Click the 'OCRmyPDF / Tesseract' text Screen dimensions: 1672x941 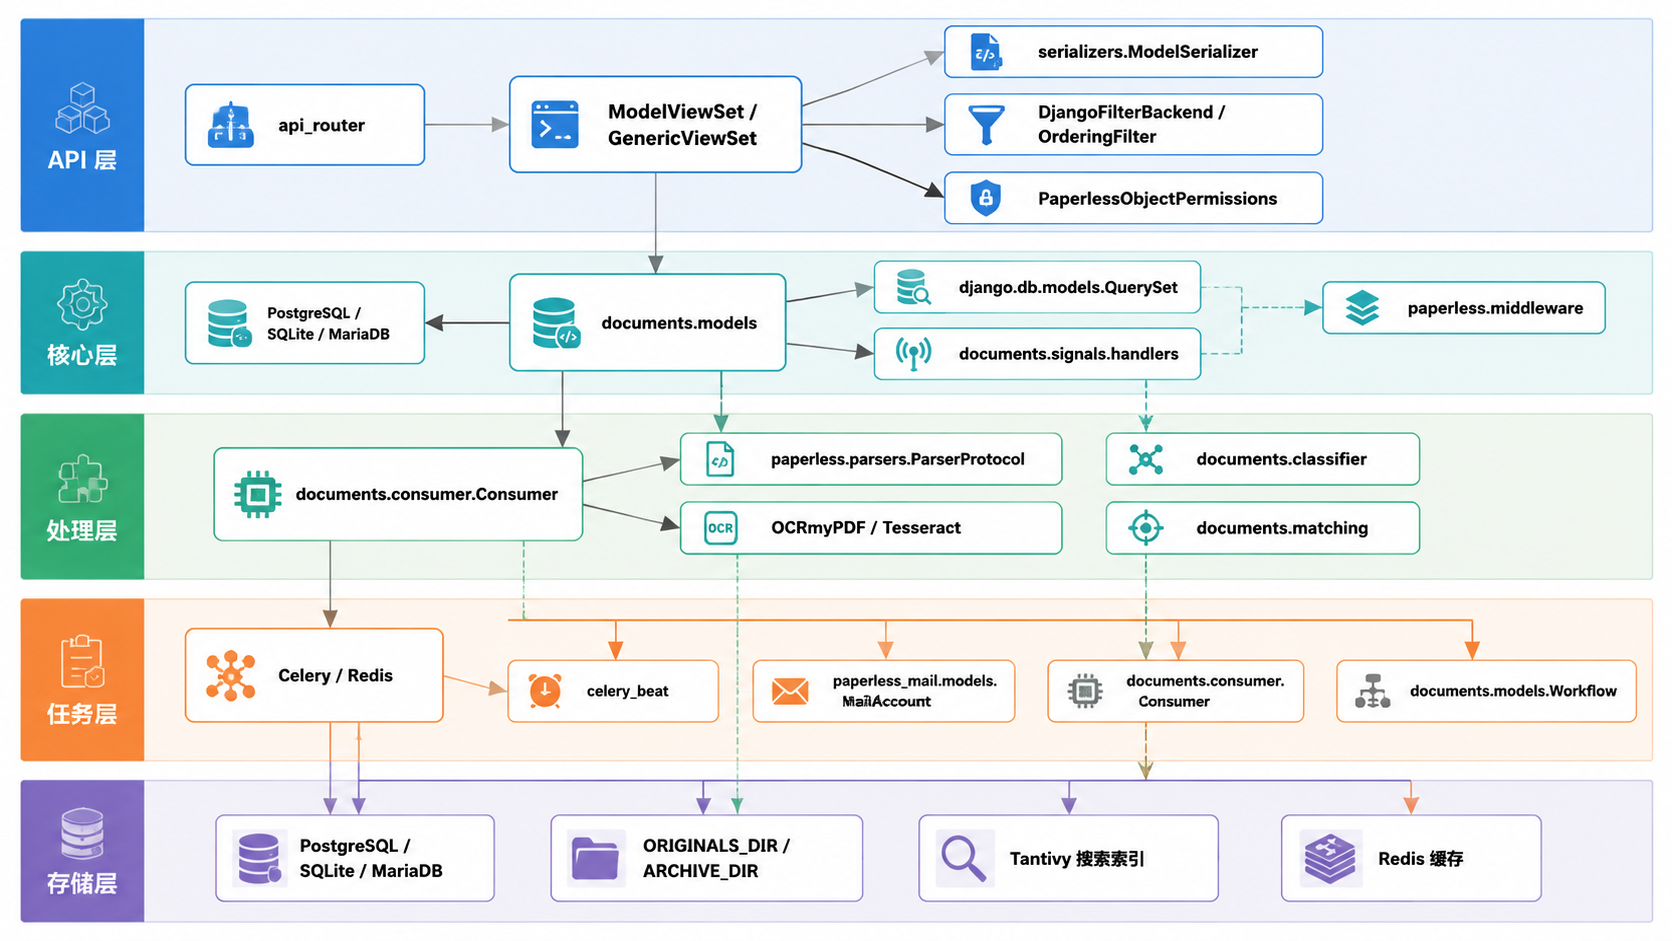(x=866, y=528)
